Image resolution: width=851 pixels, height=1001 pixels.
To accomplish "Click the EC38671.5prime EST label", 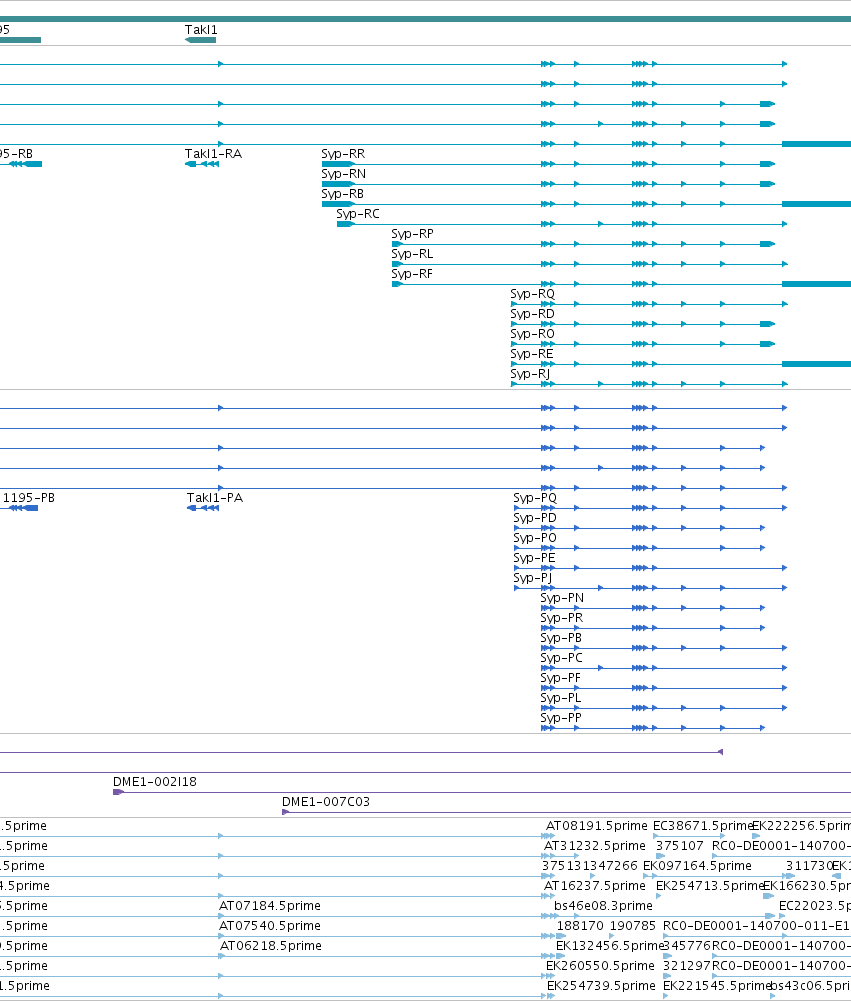I will click(x=703, y=826).
